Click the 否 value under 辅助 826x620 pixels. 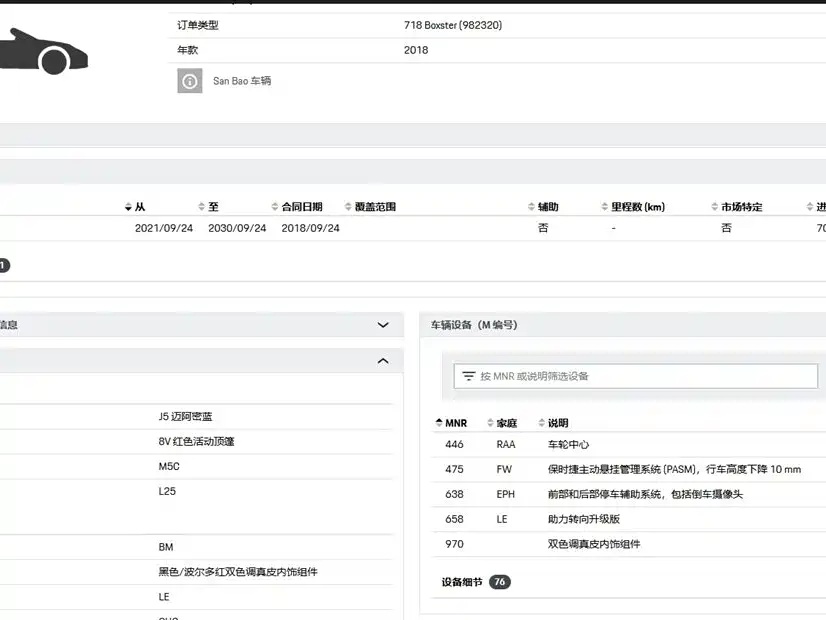pos(543,228)
